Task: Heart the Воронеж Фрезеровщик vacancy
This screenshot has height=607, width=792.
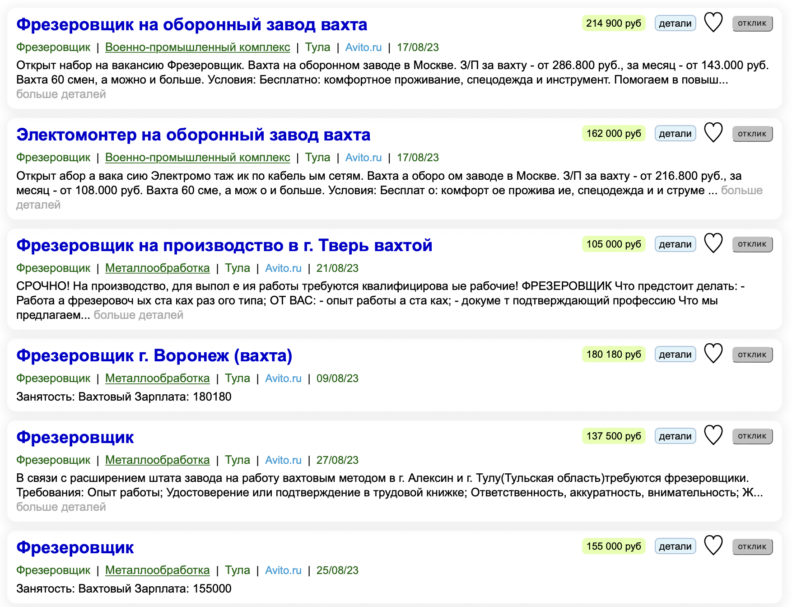Action: click(713, 354)
